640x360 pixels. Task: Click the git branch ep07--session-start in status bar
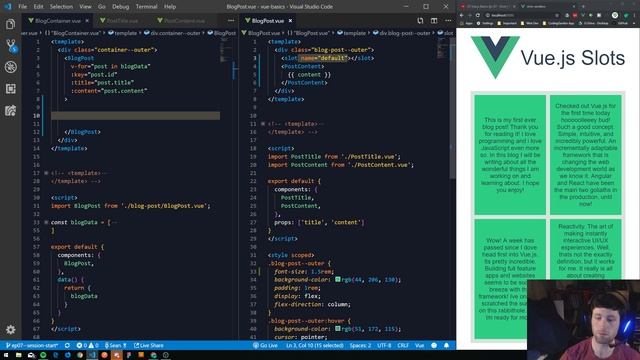[32, 345]
